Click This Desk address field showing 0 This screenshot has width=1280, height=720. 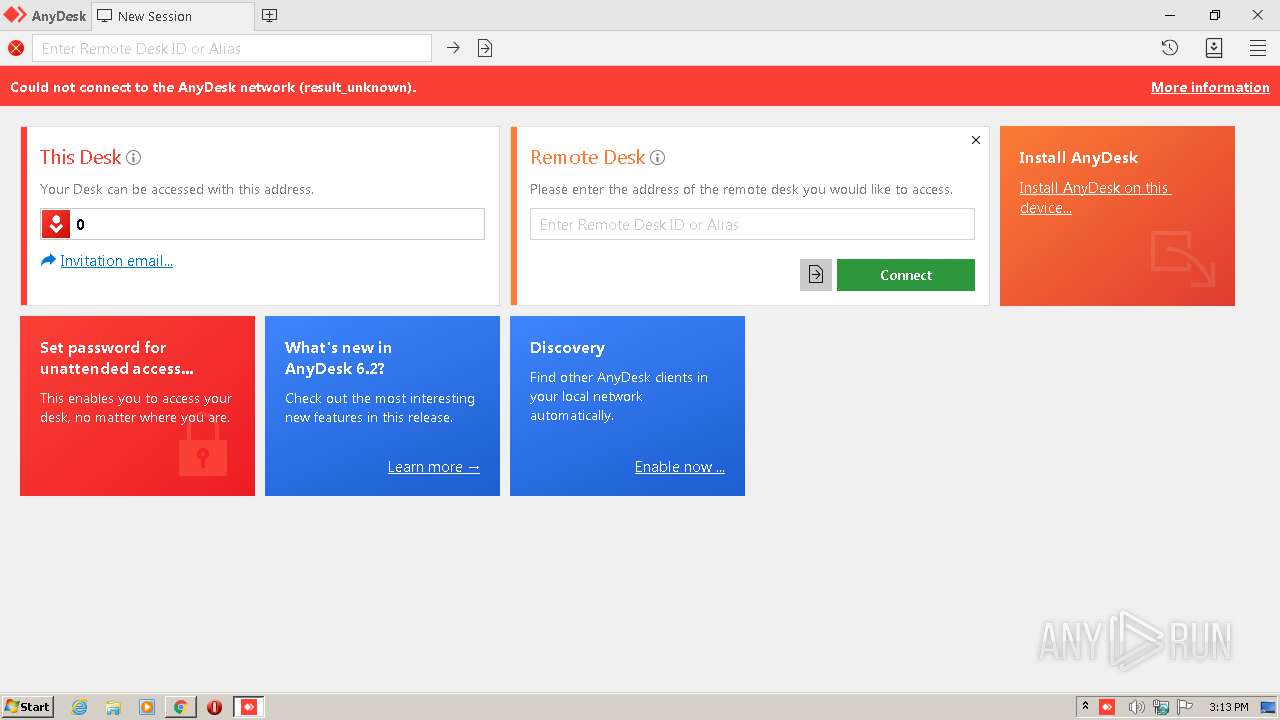pos(262,224)
